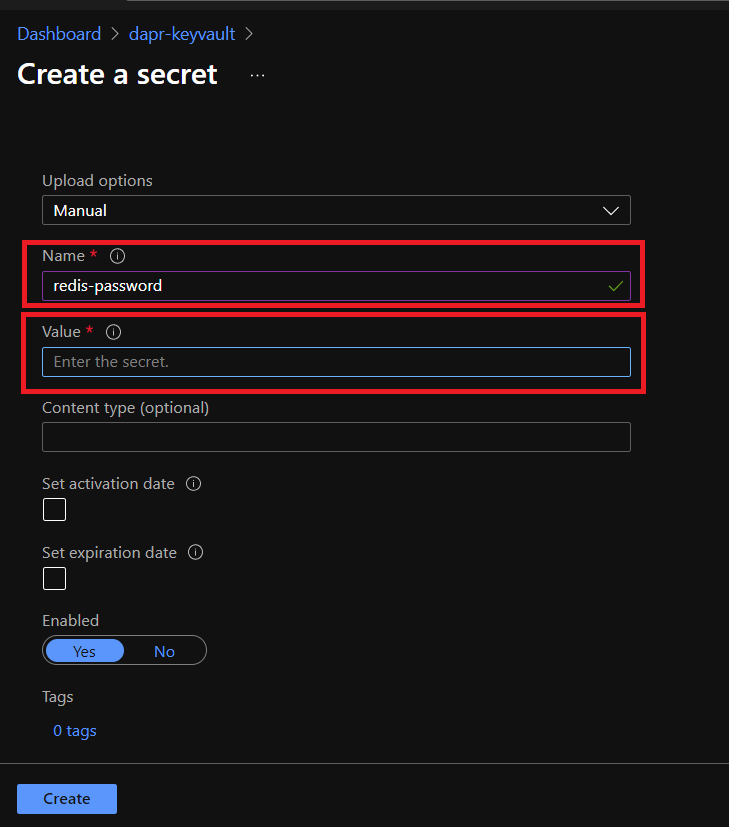Click the Name field containing redis-password

click(x=320, y=286)
